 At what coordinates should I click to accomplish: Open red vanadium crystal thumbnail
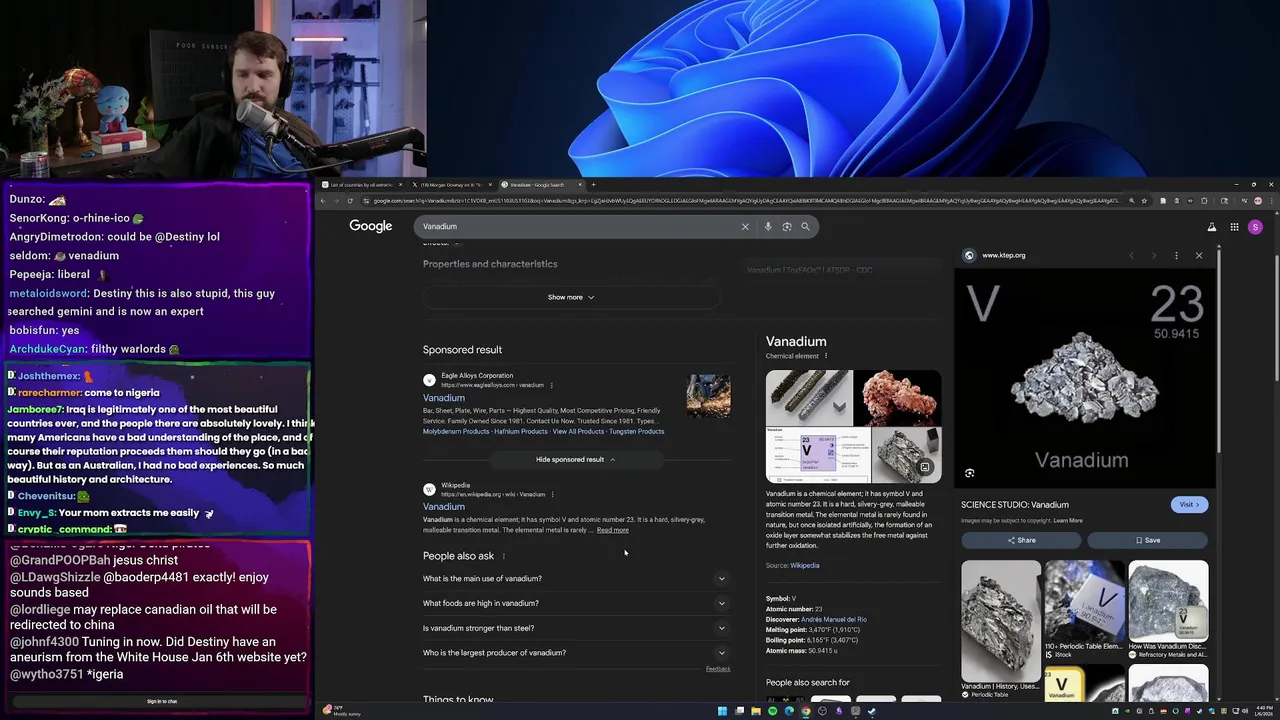(898, 398)
